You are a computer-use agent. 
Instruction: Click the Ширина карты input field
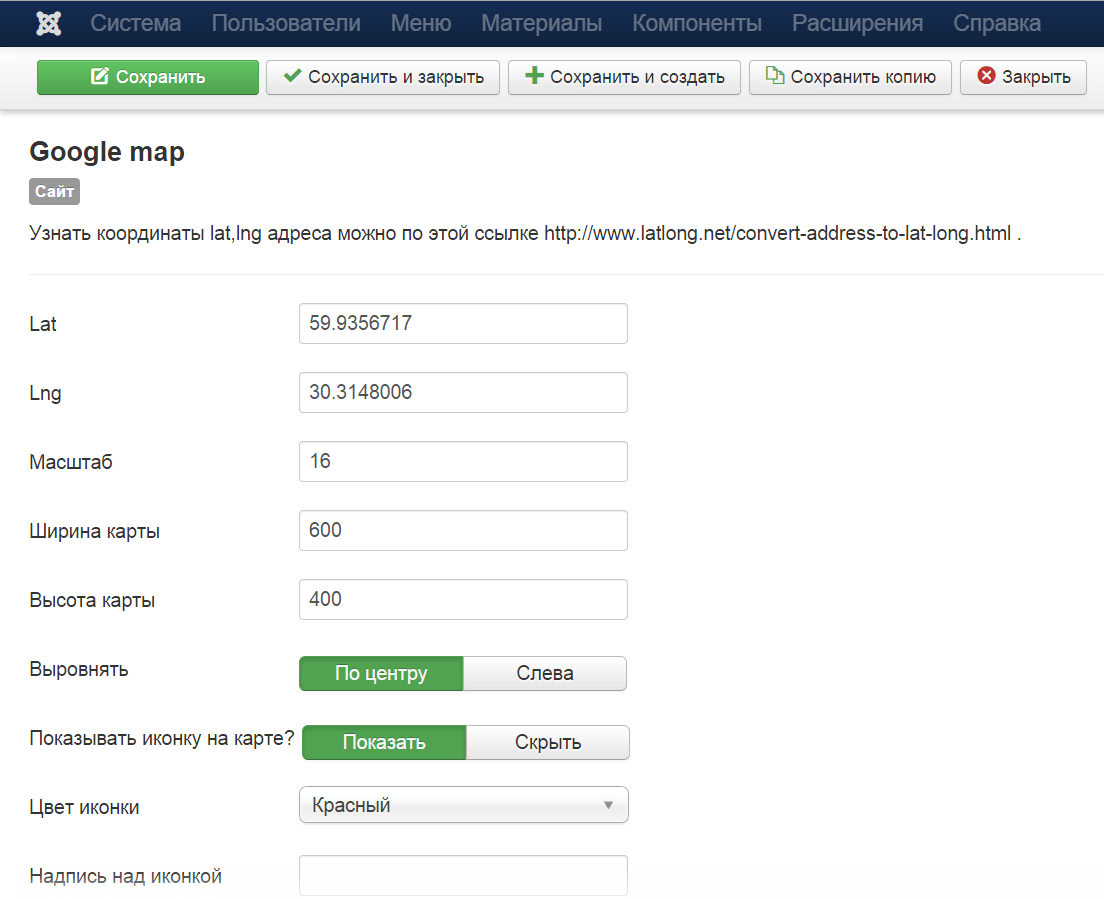coord(463,531)
